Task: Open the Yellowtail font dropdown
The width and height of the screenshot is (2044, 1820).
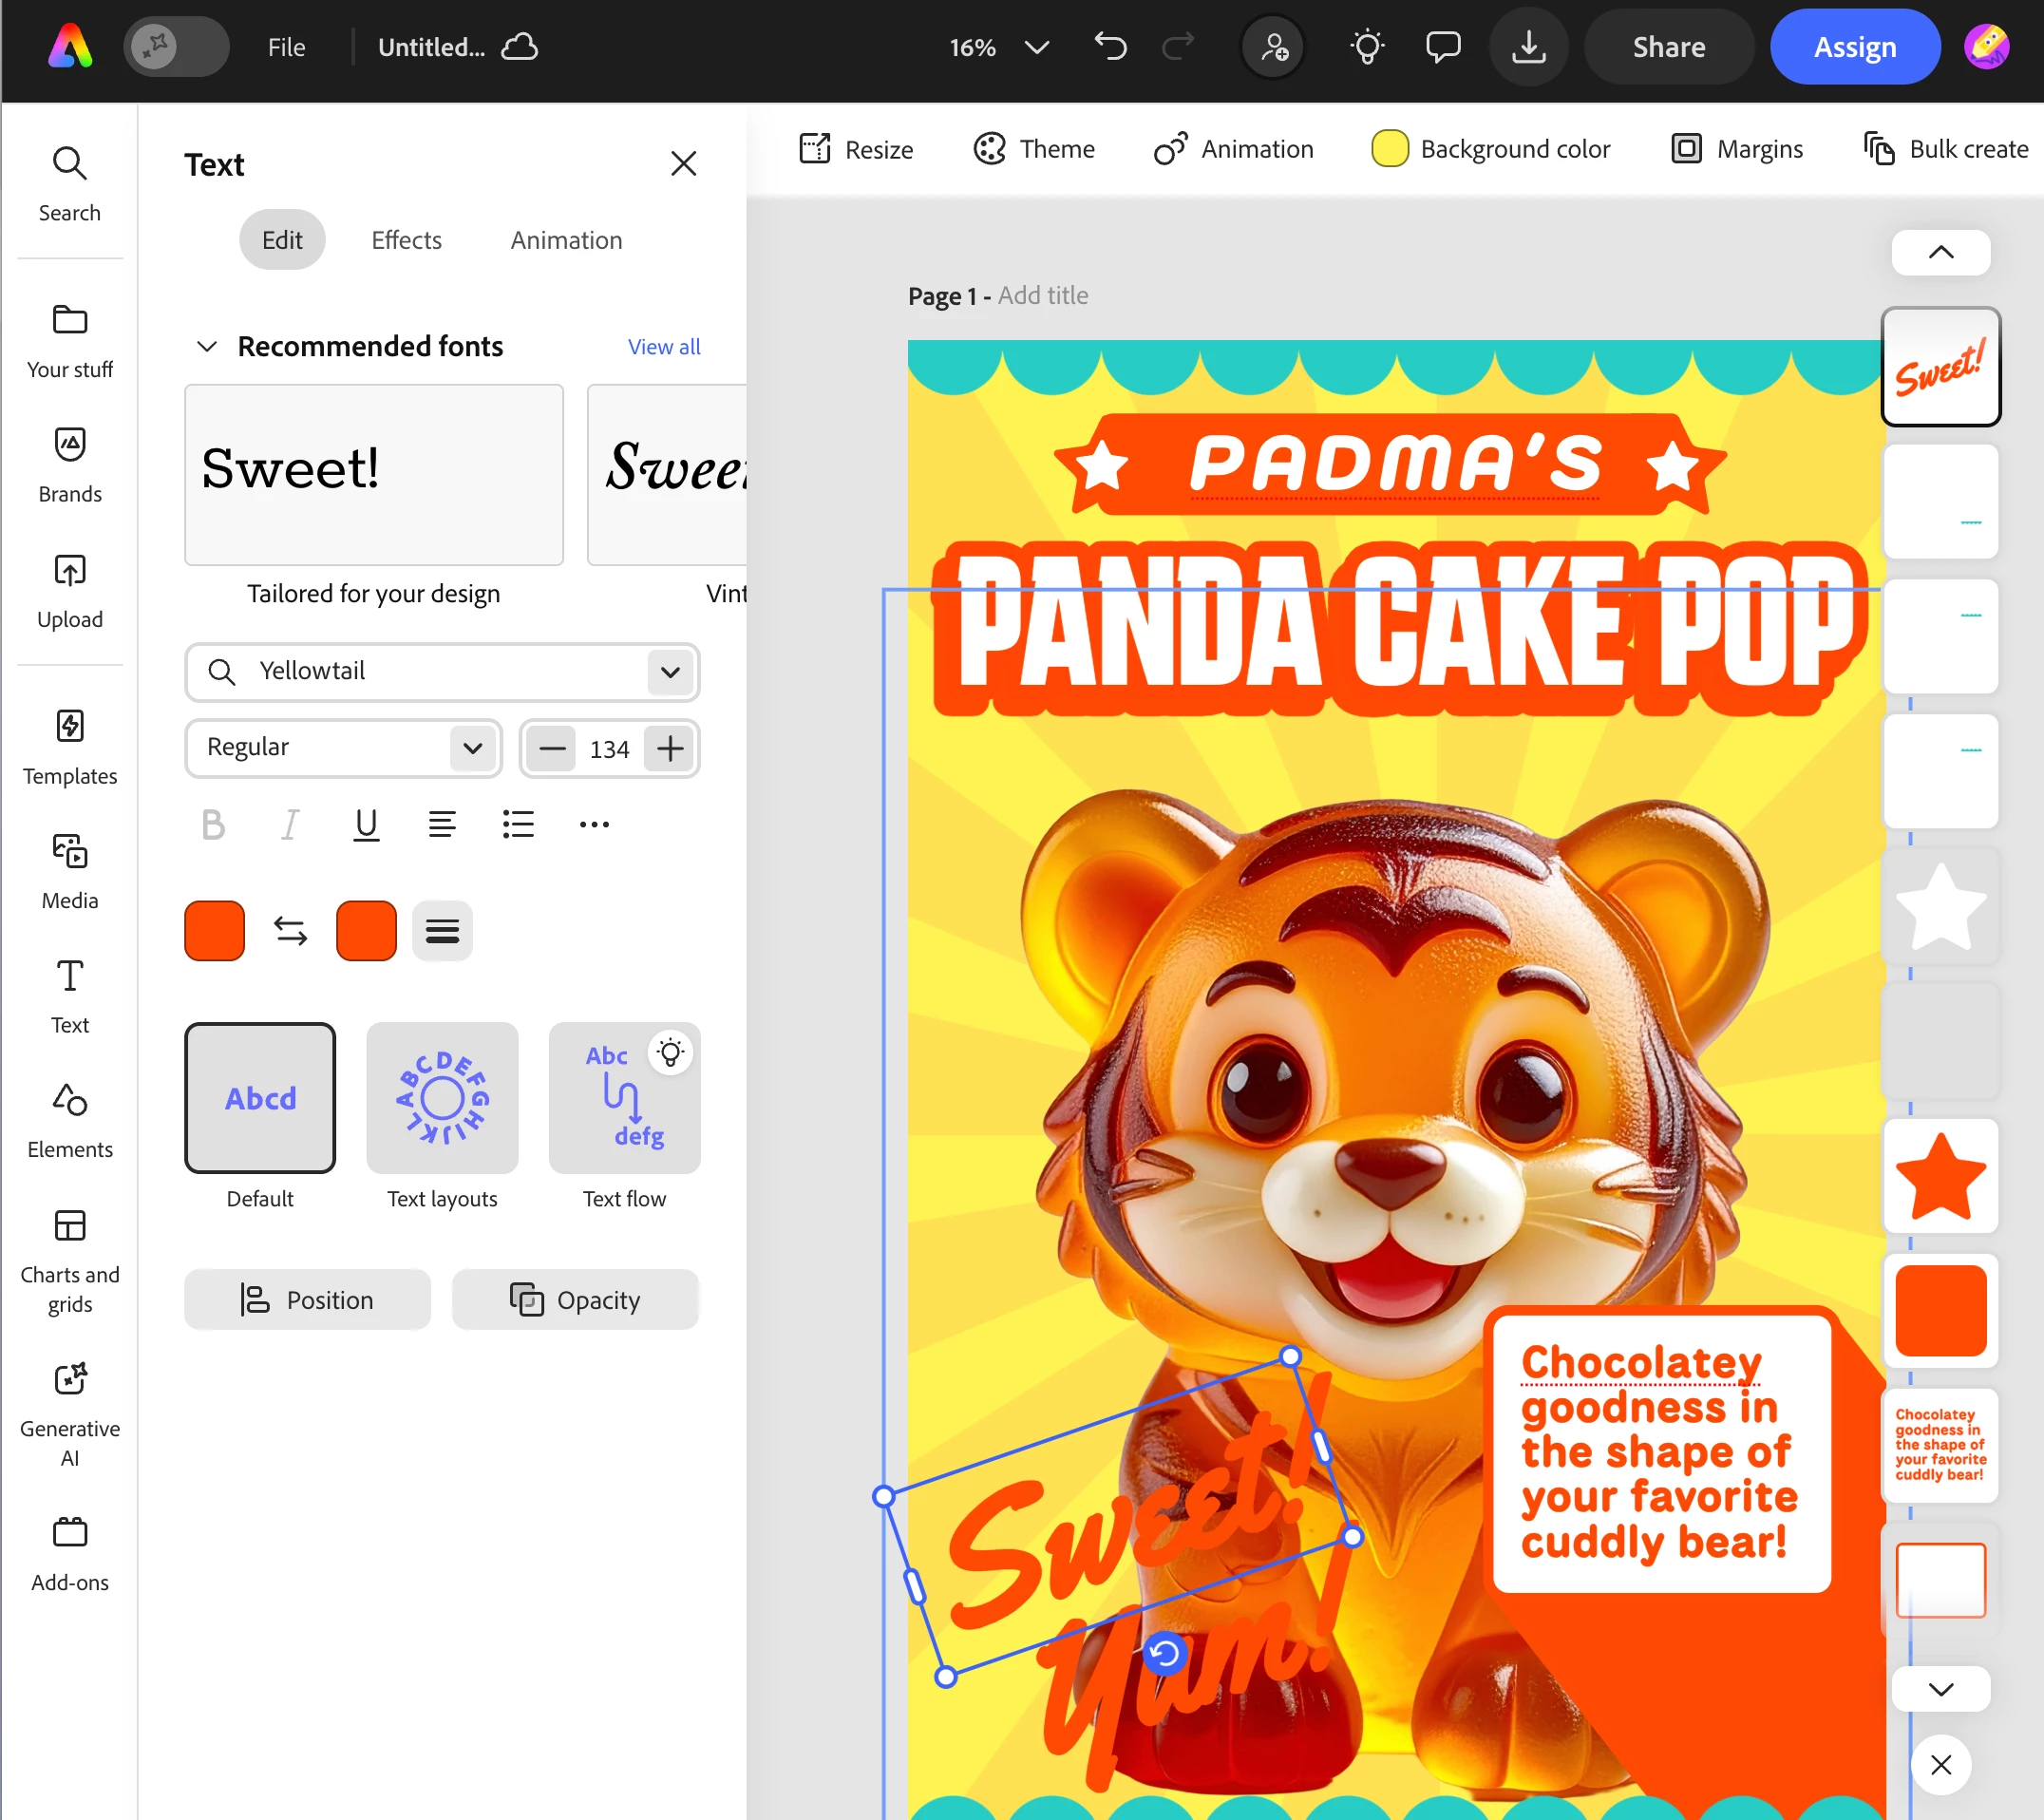Action: (670, 672)
